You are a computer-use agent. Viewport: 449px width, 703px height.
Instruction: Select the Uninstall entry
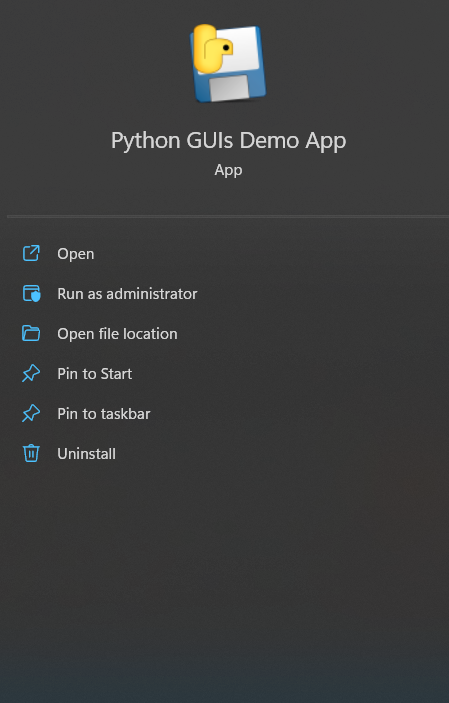click(86, 454)
